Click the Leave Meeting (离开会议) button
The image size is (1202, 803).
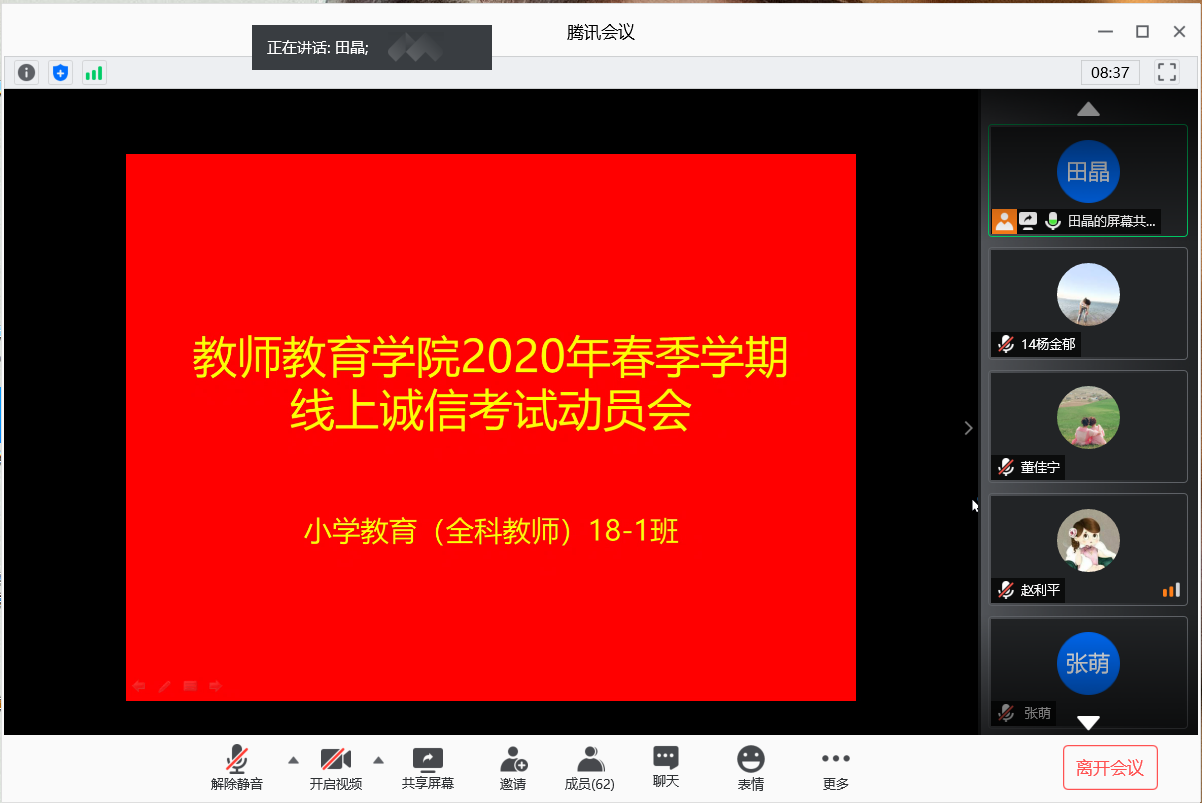pos(1110,768)
